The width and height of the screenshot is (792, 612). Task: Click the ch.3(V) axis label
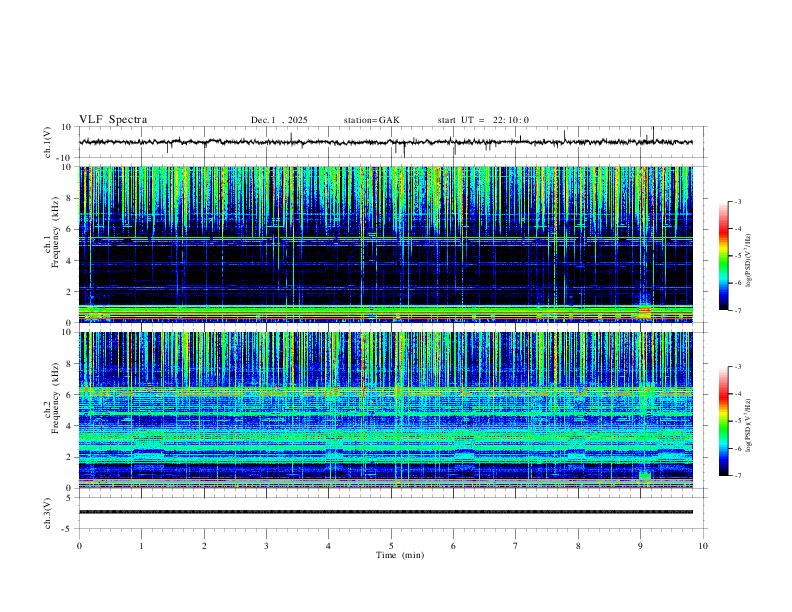pos(48,513)
